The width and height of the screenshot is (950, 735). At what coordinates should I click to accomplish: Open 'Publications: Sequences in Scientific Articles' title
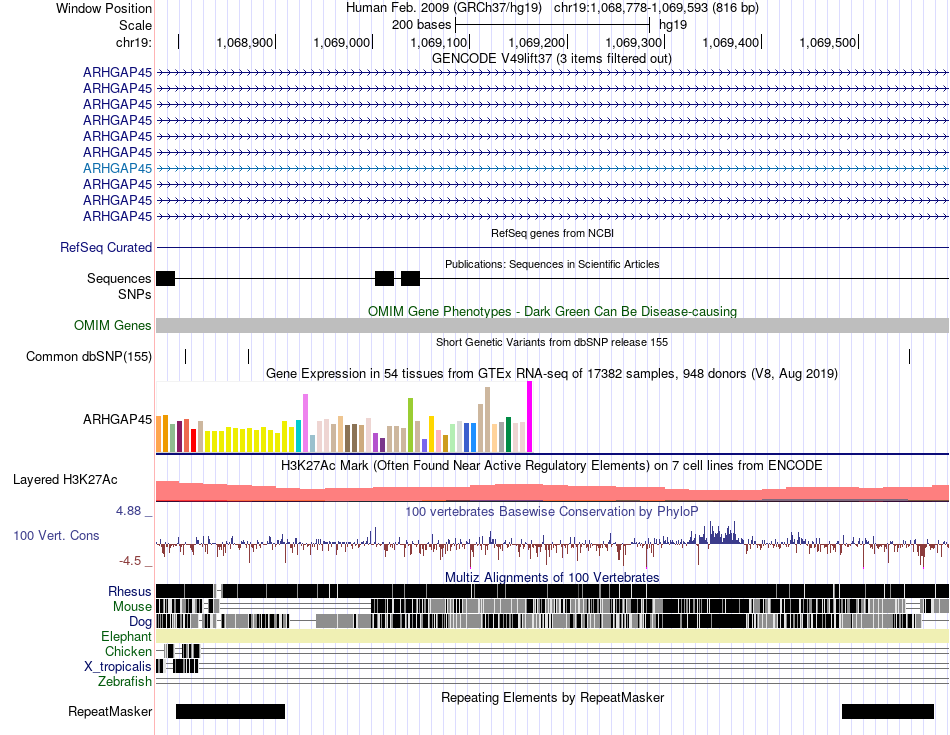[552, 264]
